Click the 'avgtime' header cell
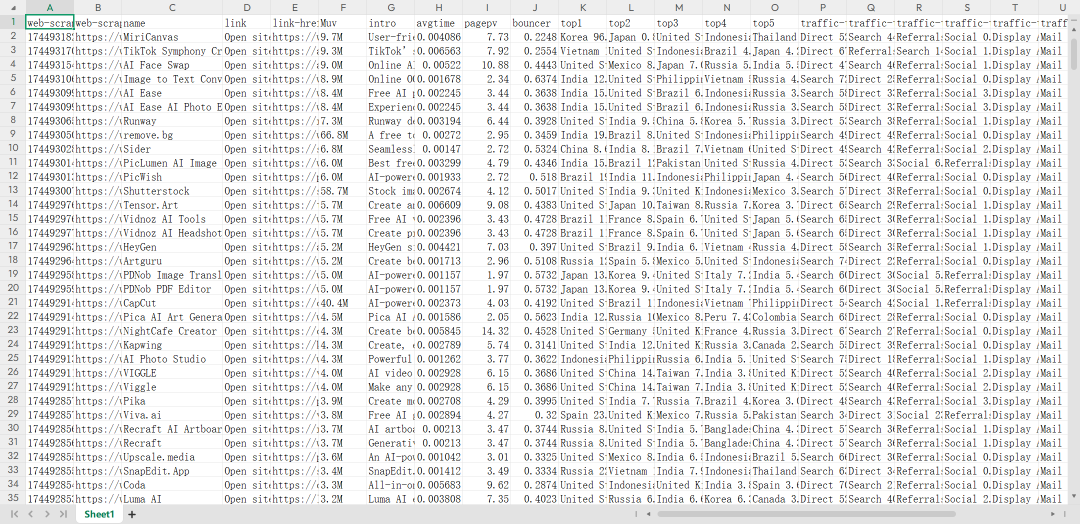Screen dimensions: 1080x524 point(439,23)
